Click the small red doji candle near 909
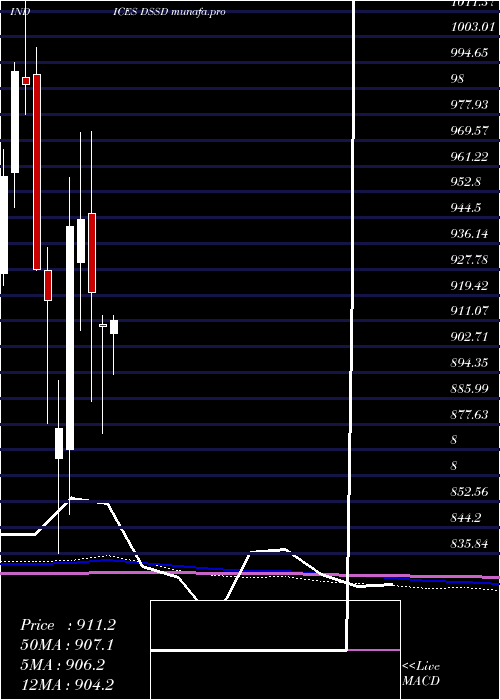500x700 pixels. 103,325
